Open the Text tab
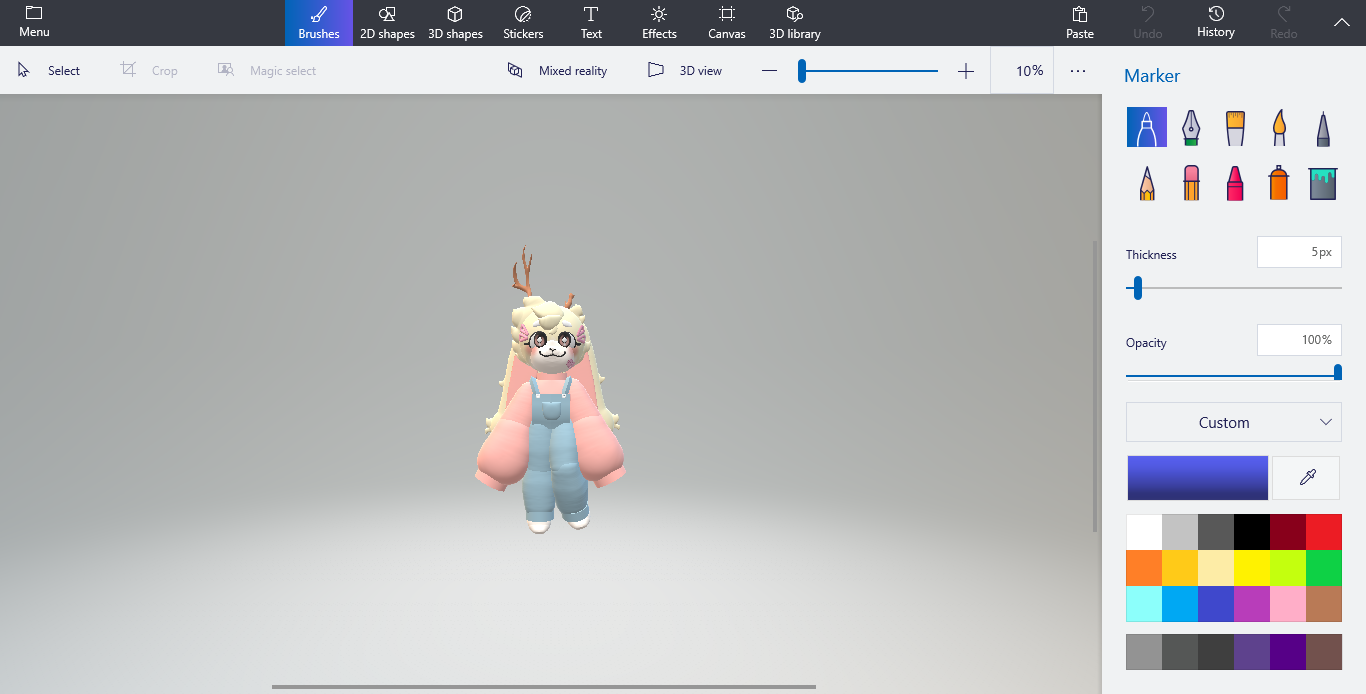1366x694 pixels. click(x=591, y=22)
